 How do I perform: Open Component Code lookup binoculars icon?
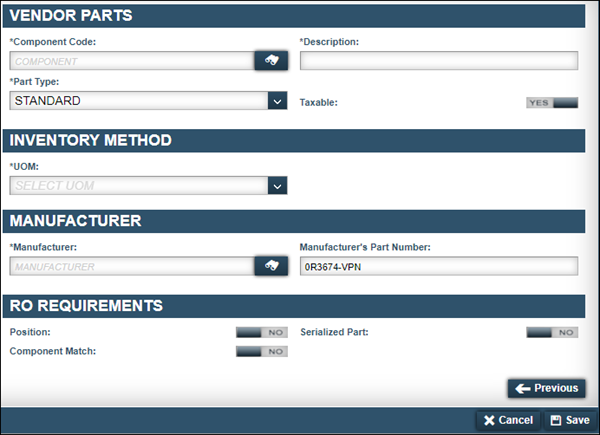pos(271,61)
